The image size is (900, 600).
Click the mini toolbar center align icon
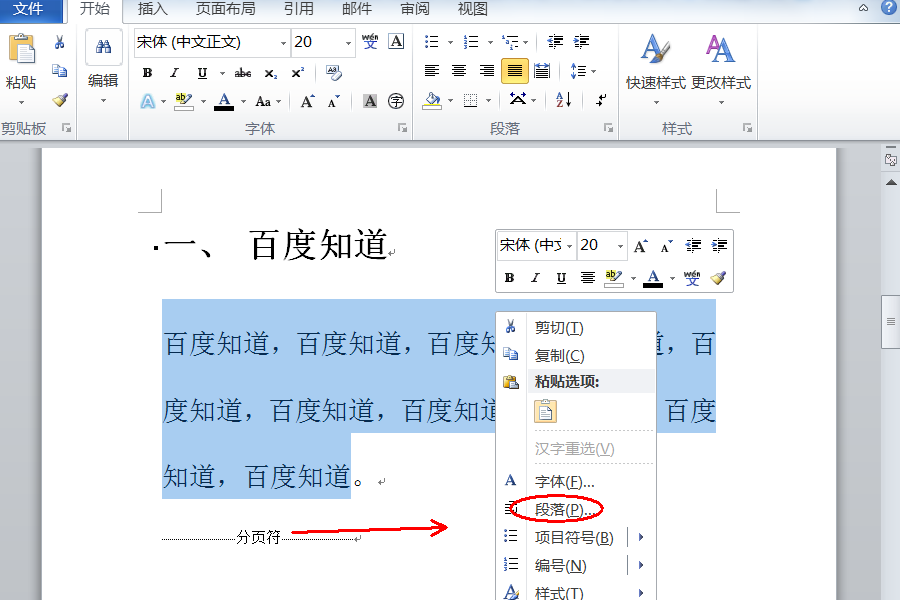(x=587, y=278)
